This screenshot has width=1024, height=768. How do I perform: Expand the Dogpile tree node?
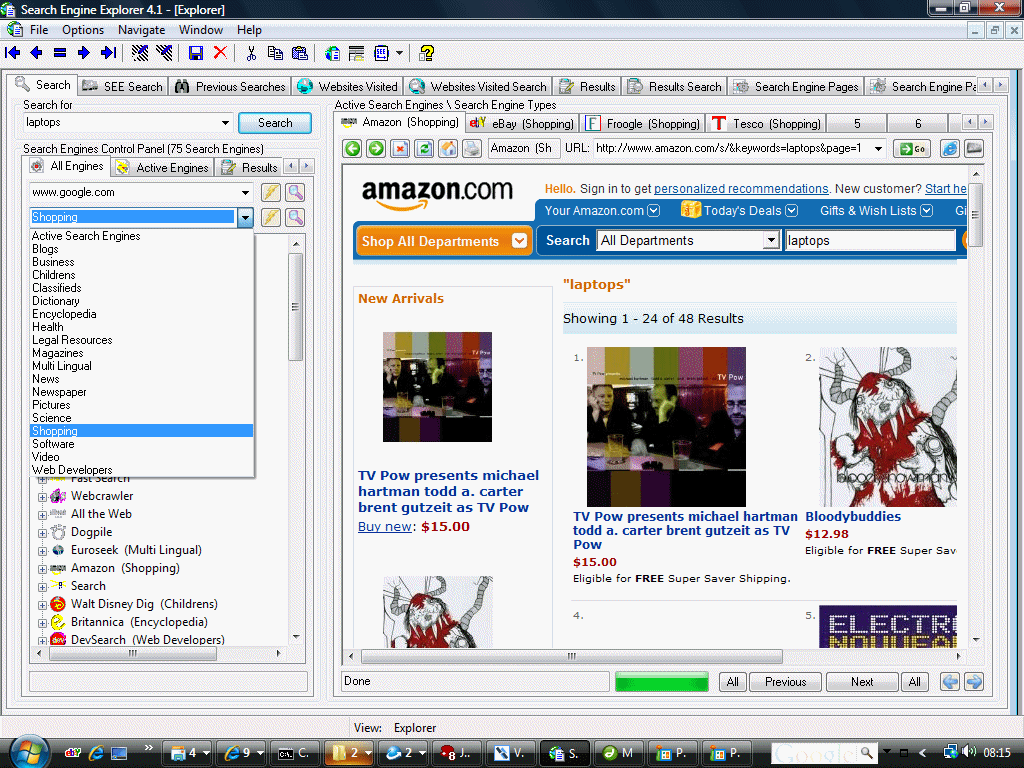click(x=43, y=532)
